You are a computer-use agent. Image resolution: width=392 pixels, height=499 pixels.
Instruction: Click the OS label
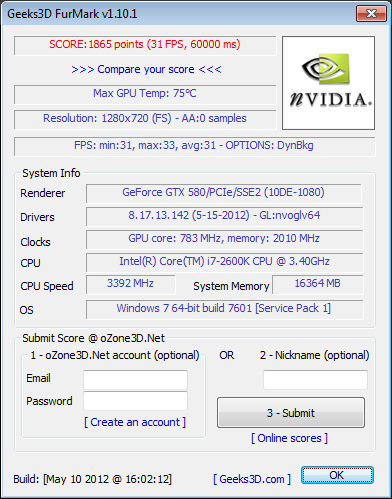click(x=26, y=310)
